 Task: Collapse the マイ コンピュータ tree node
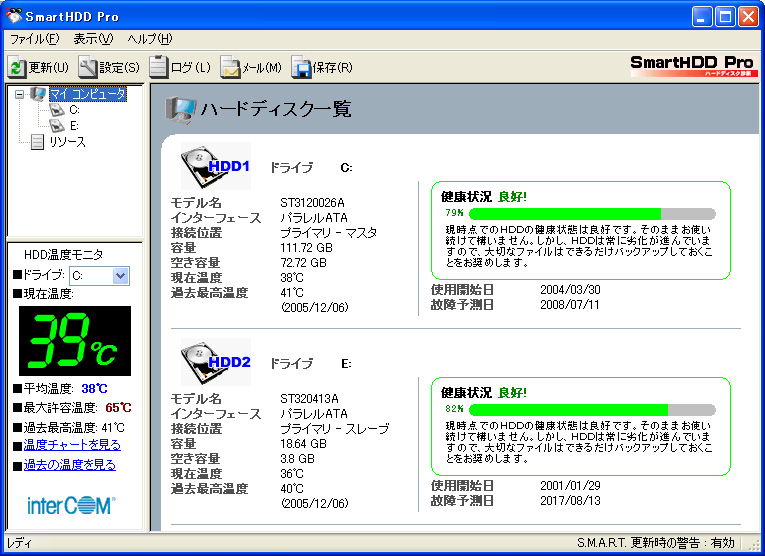(20, 94)
